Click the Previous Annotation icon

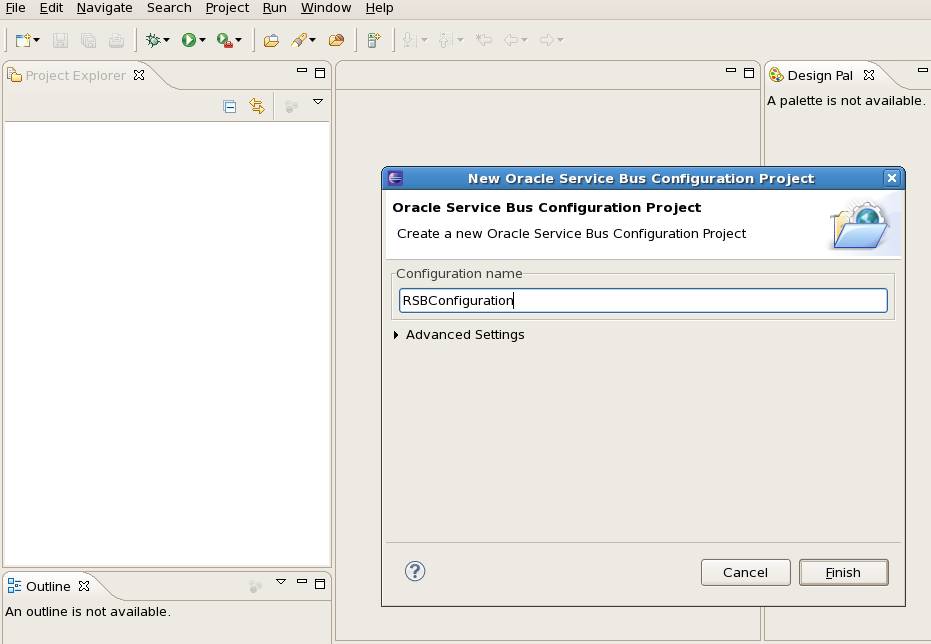coord(444,40)
